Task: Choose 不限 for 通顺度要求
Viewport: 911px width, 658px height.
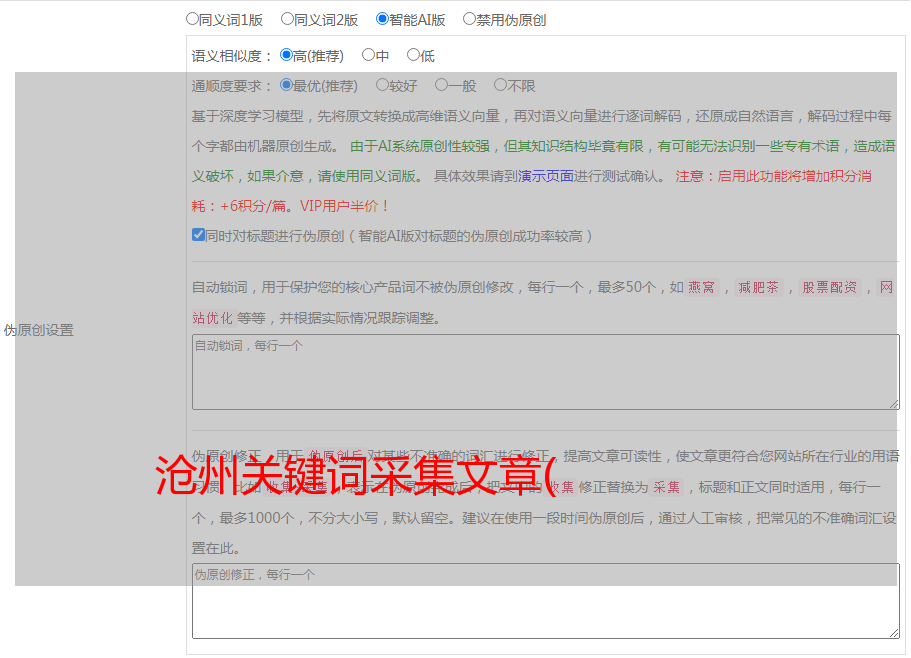Action: tap(500, 86)
